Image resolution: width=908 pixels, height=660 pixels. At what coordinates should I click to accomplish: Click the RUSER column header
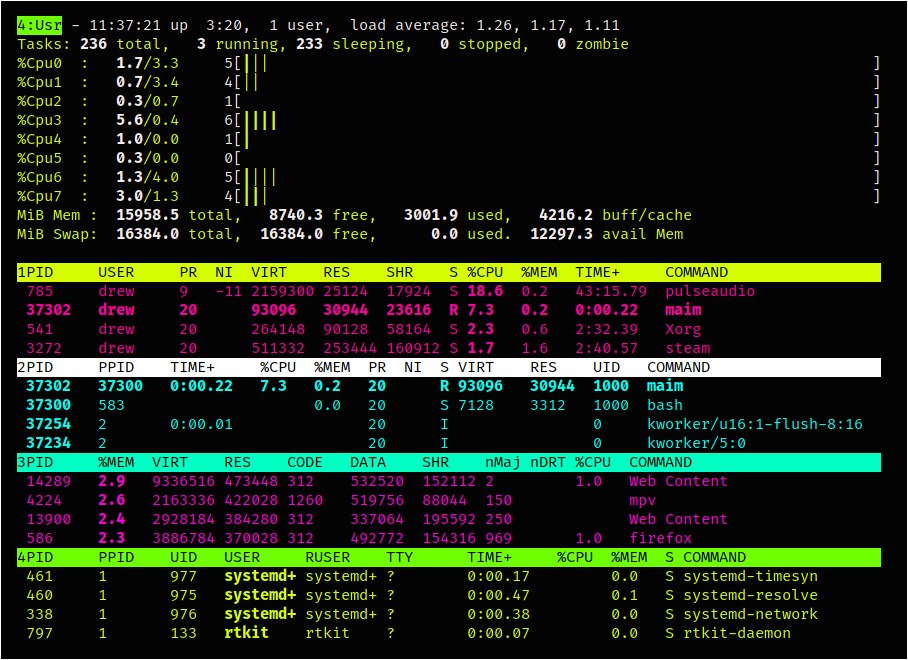[x=327, y=557]
